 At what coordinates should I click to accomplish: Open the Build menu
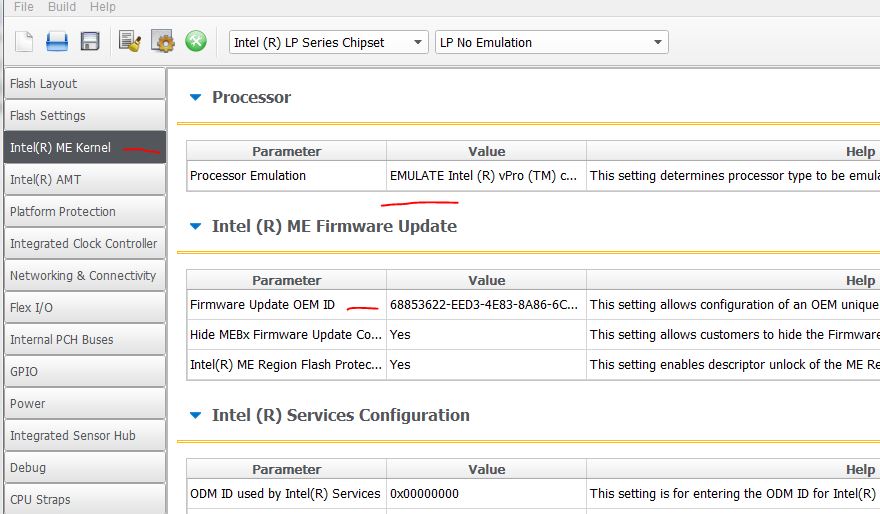62,7
